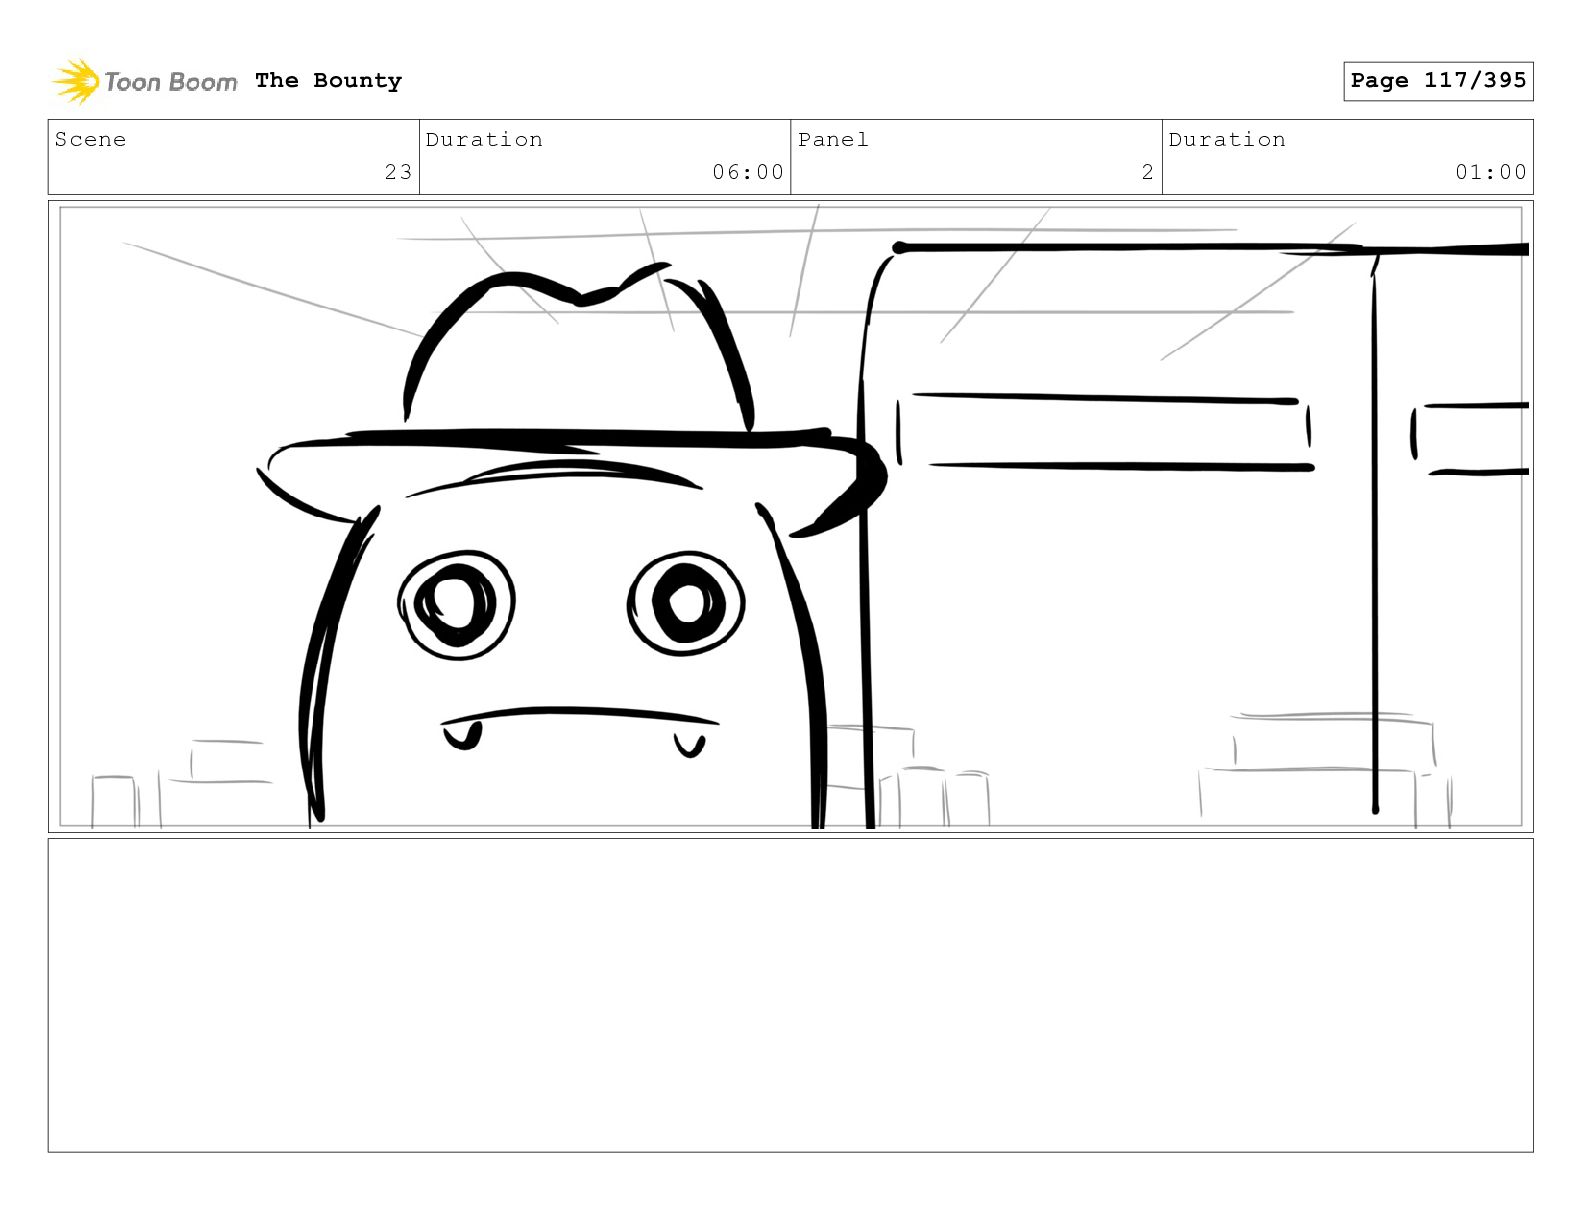Viewport: 1584px width, 1224px height.
Task: Click the "Page 117/395" box
Action: (x=1438, y=81)
